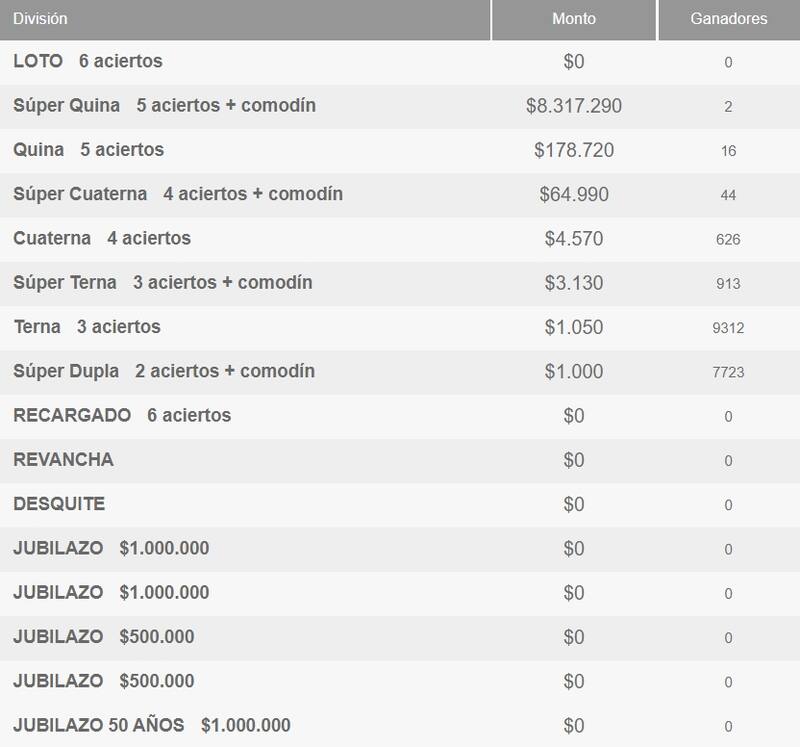Click the Monto column header

click(x=574, y=19)
